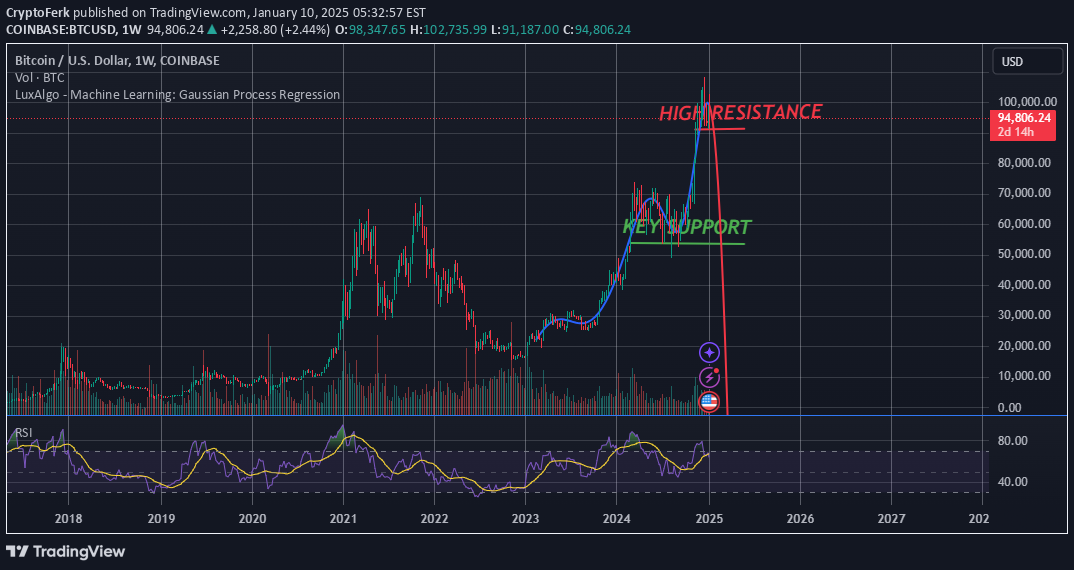The height and width of the screenshot is (570, 1074).
Task: Click the 70,000.00 price axis label
Action: click(x=1023, y=193)
